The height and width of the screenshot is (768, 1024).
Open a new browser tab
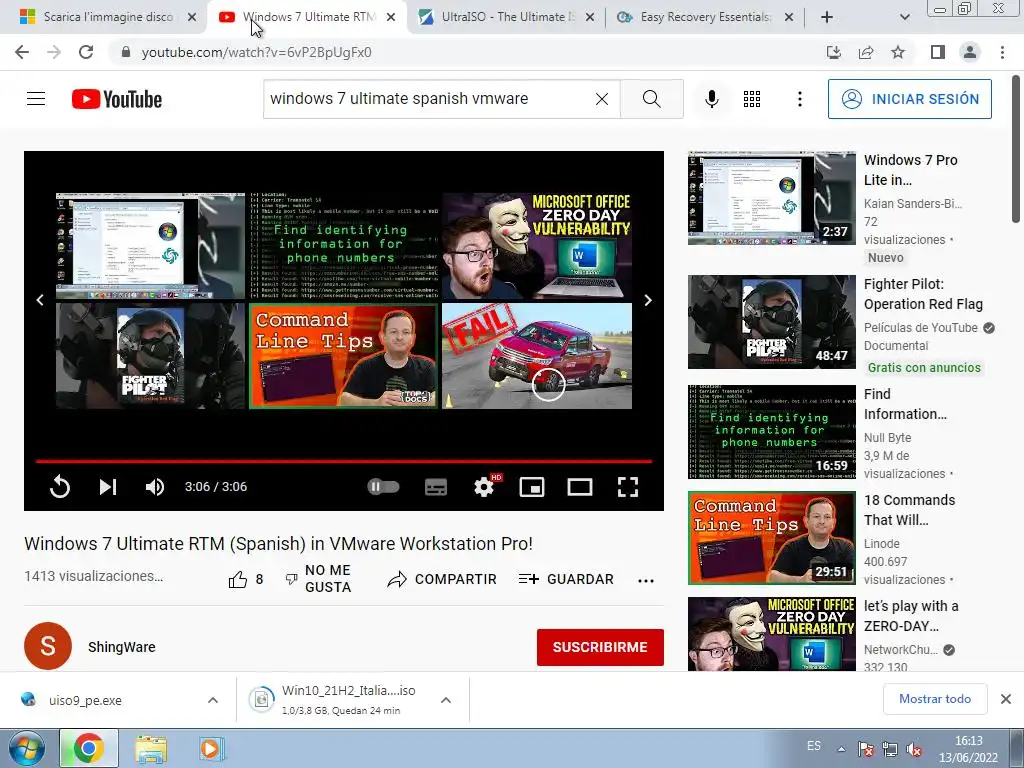click(x=827, y=17)
